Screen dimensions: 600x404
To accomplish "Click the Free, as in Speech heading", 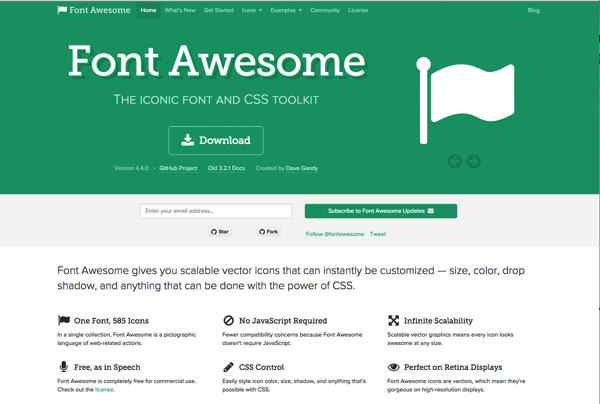I will (107, 367).
